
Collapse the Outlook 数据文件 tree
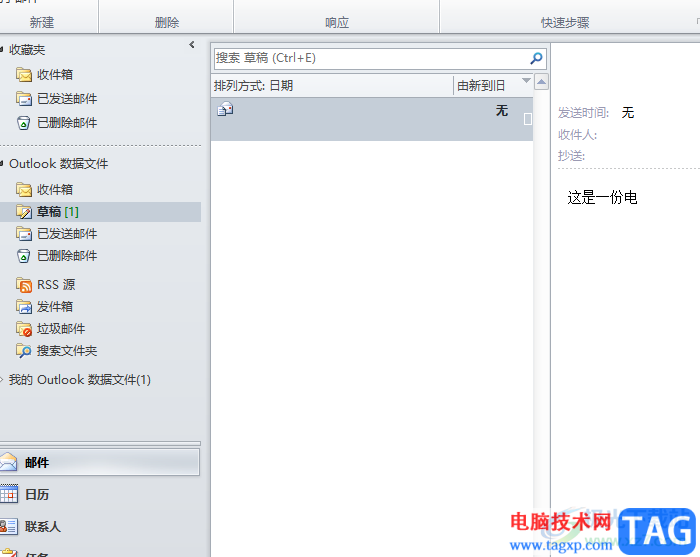click(2, 163)
